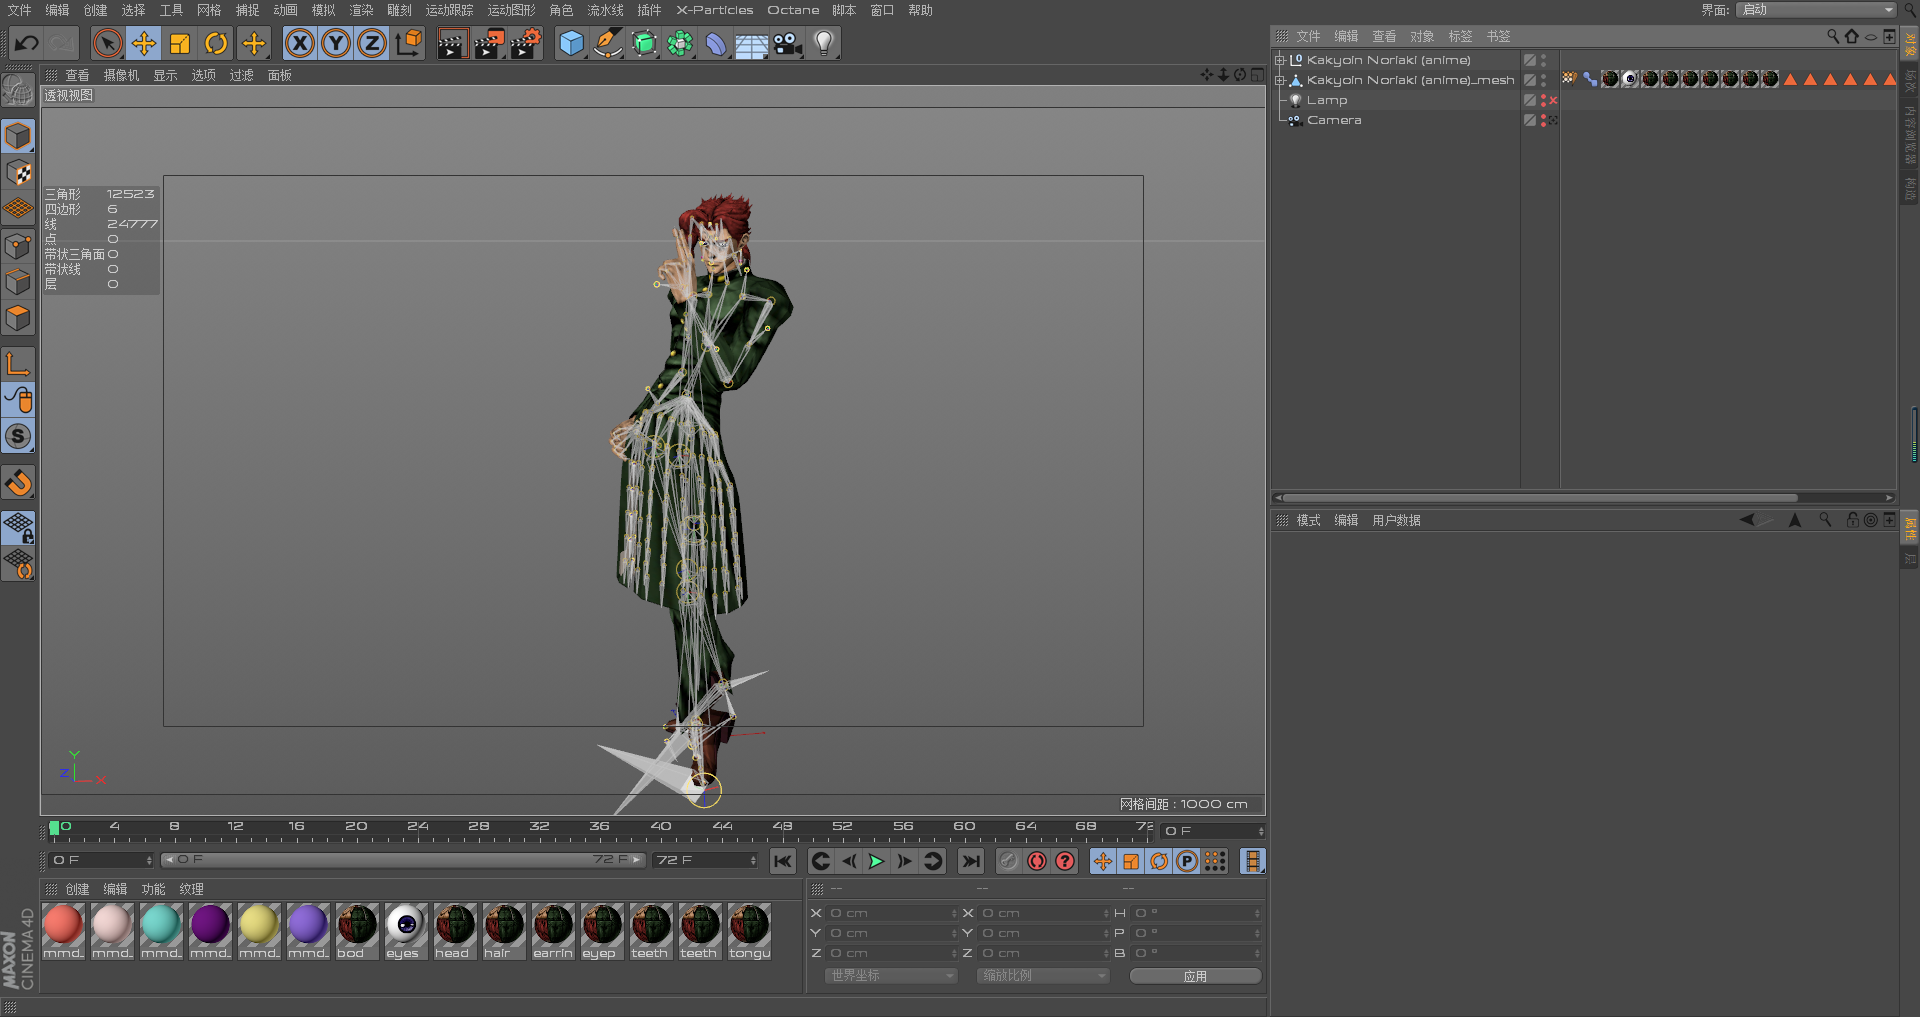Open the Octane menu
The height and width of the screenshot is (1017, 1920).
(793, 10)
